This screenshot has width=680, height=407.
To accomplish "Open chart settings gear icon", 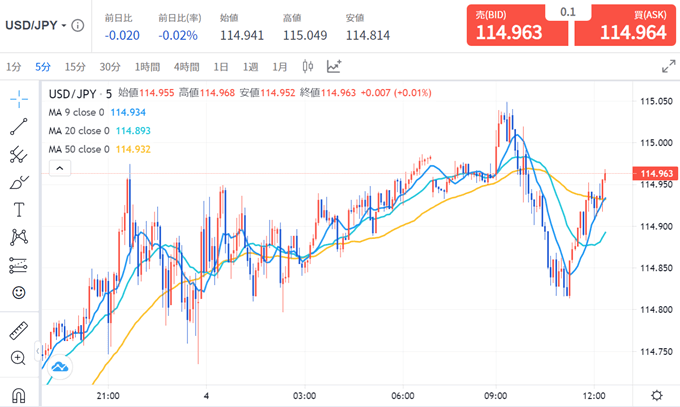I will coord(657,395).
